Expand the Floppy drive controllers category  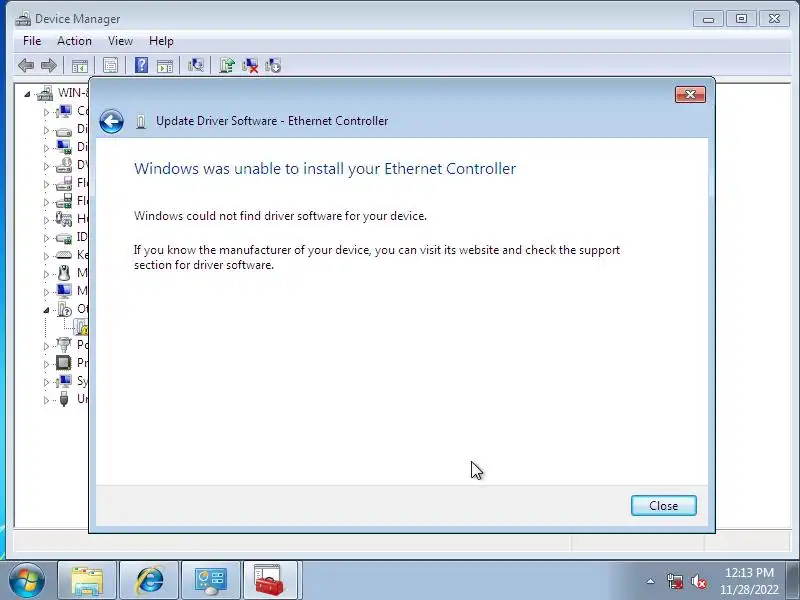[46, 202]
